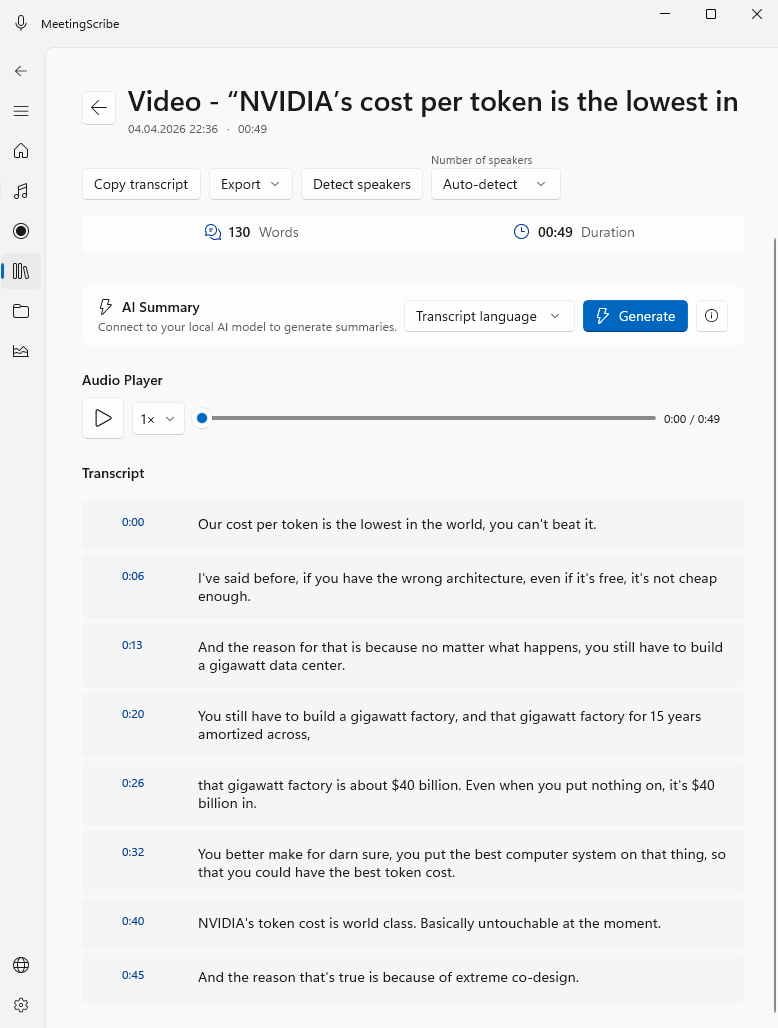
Task: Click the MeetingScribe microphone app icon
Action: pos(21,23)
